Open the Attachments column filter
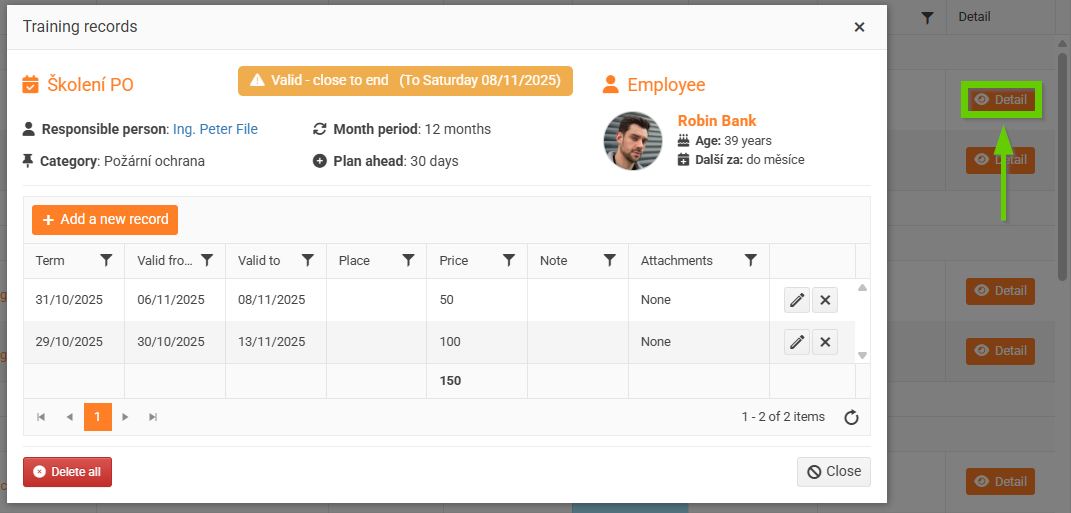The image size is (1071, 513). (751, 260)
